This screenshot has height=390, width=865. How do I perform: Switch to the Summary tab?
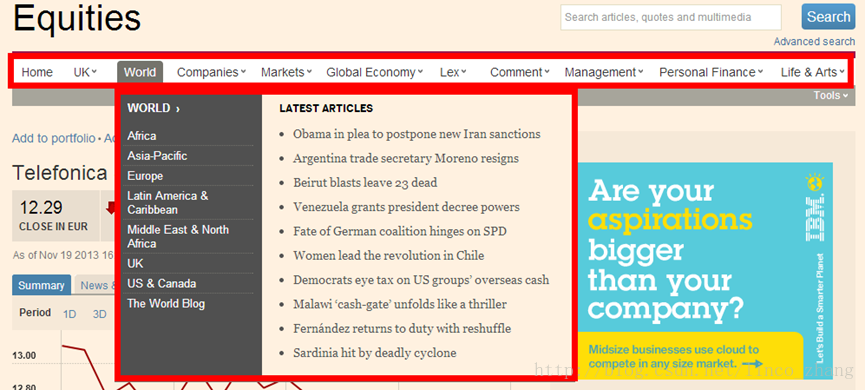click(x=41, y=285)
